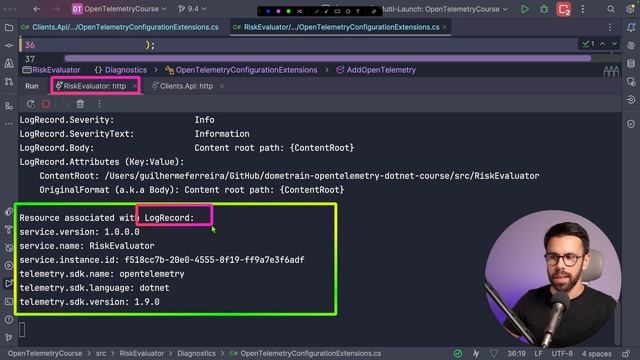
Task: Close the RiskEvaluator editor tab
Action: pos(445,27)
